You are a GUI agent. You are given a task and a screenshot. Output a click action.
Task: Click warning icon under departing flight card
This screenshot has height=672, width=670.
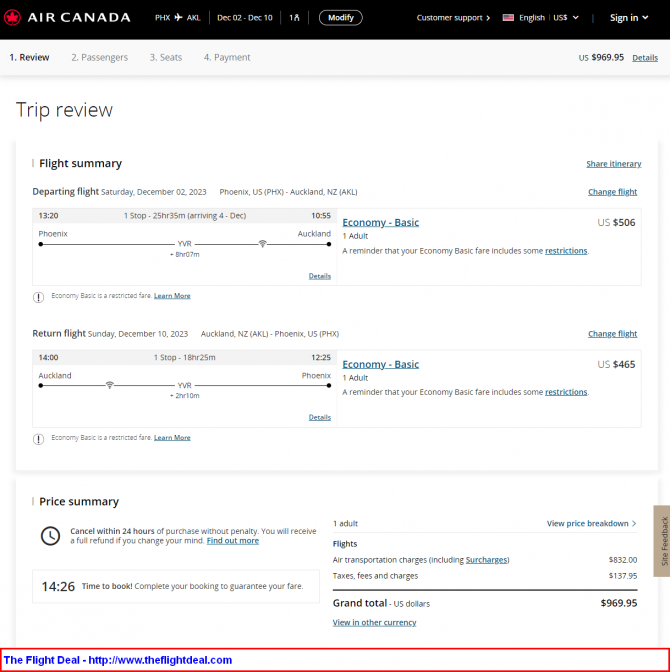pos(39,297)
